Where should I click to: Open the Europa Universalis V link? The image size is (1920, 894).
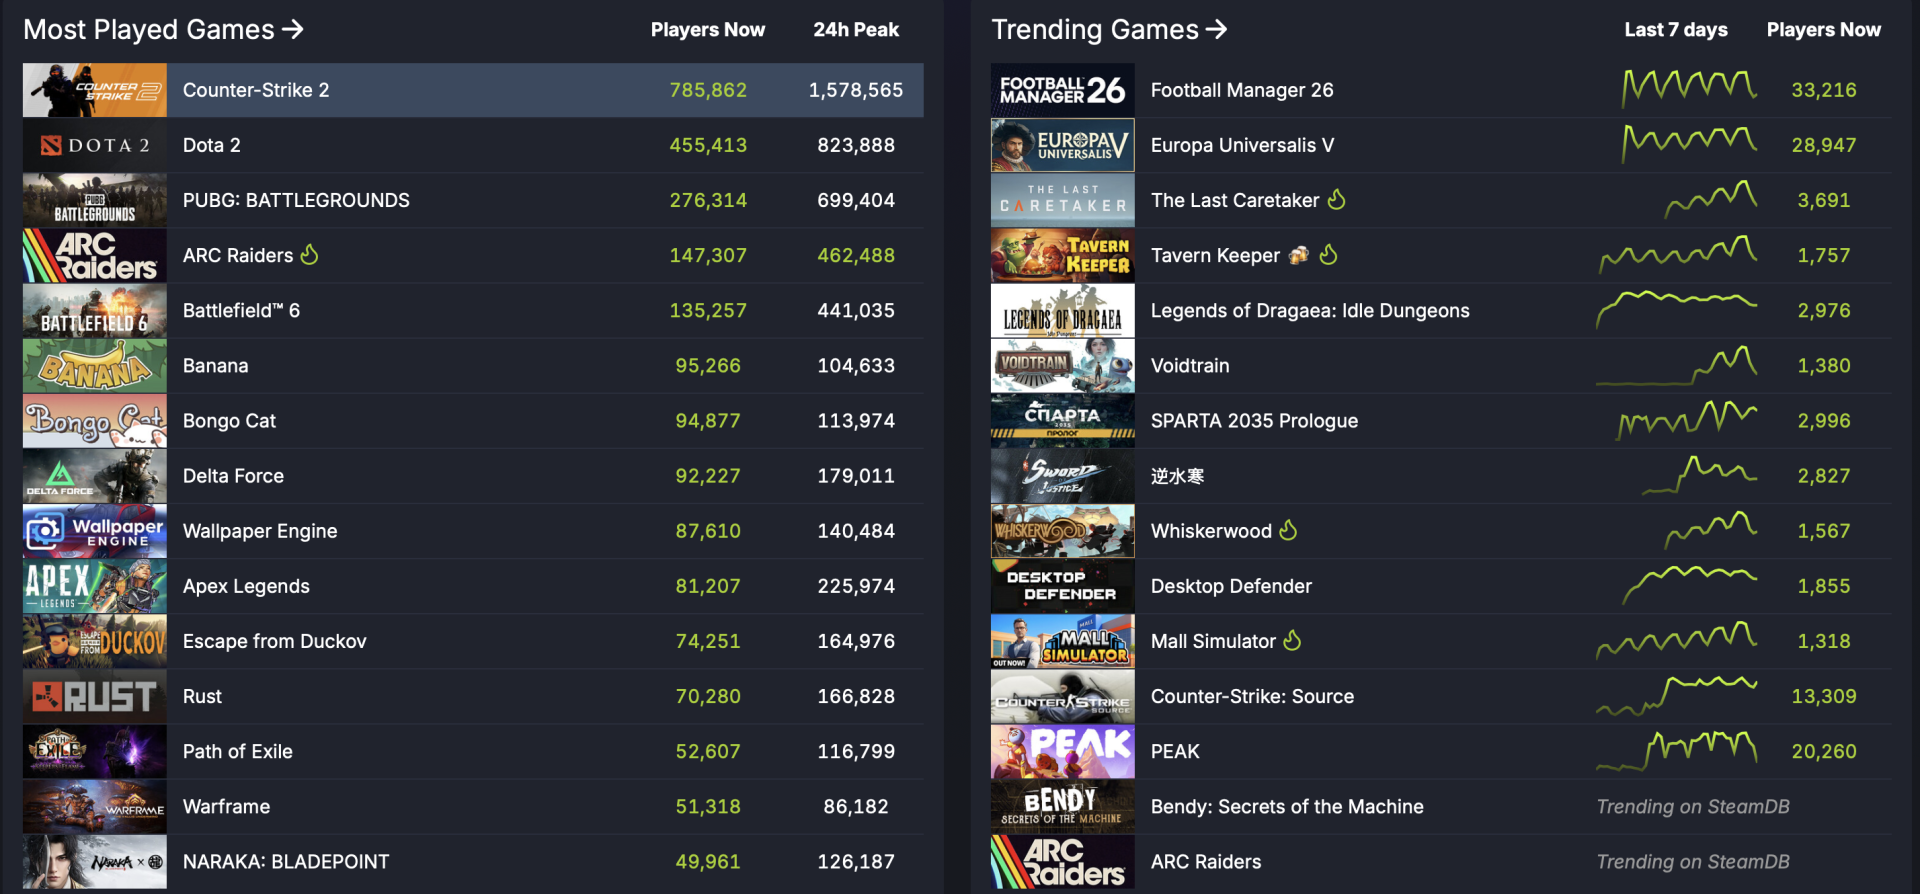point(1242,145)
